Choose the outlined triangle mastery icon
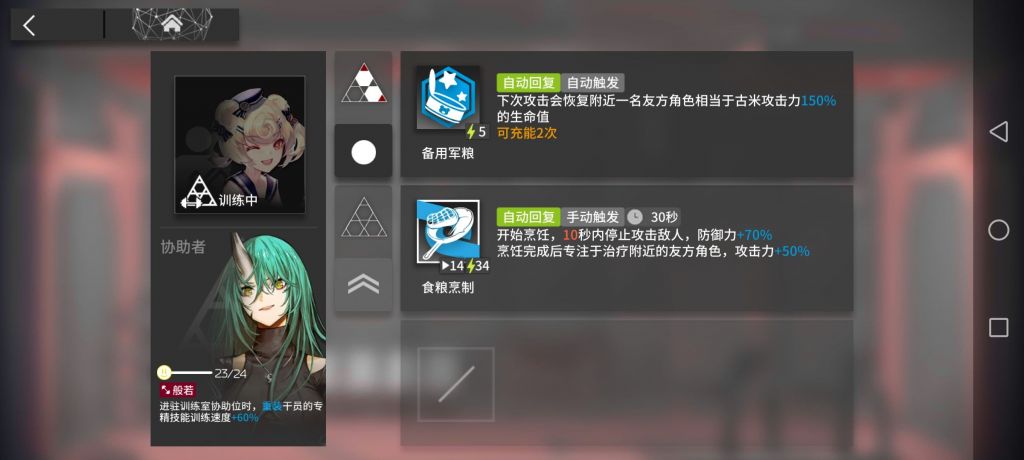 pyautogui.click(x=364, y=218)
